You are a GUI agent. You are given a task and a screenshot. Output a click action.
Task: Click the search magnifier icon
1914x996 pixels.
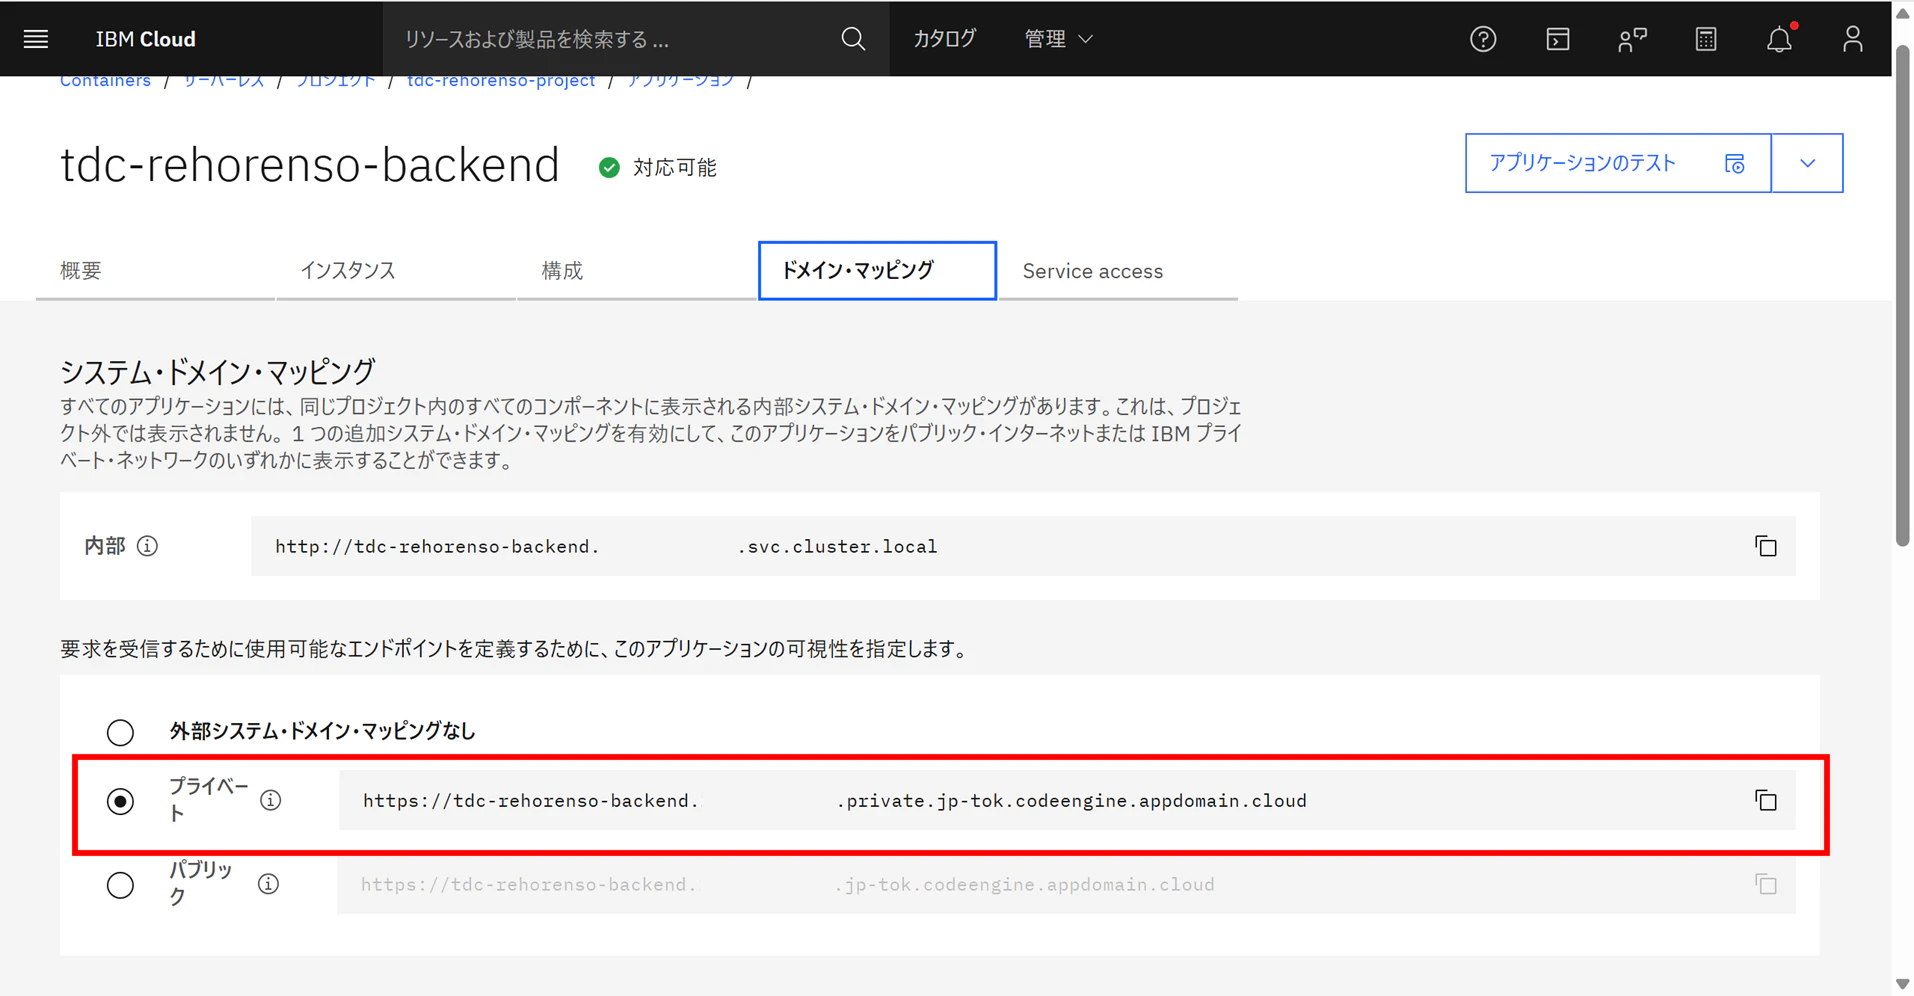click(x=853, y=39)
